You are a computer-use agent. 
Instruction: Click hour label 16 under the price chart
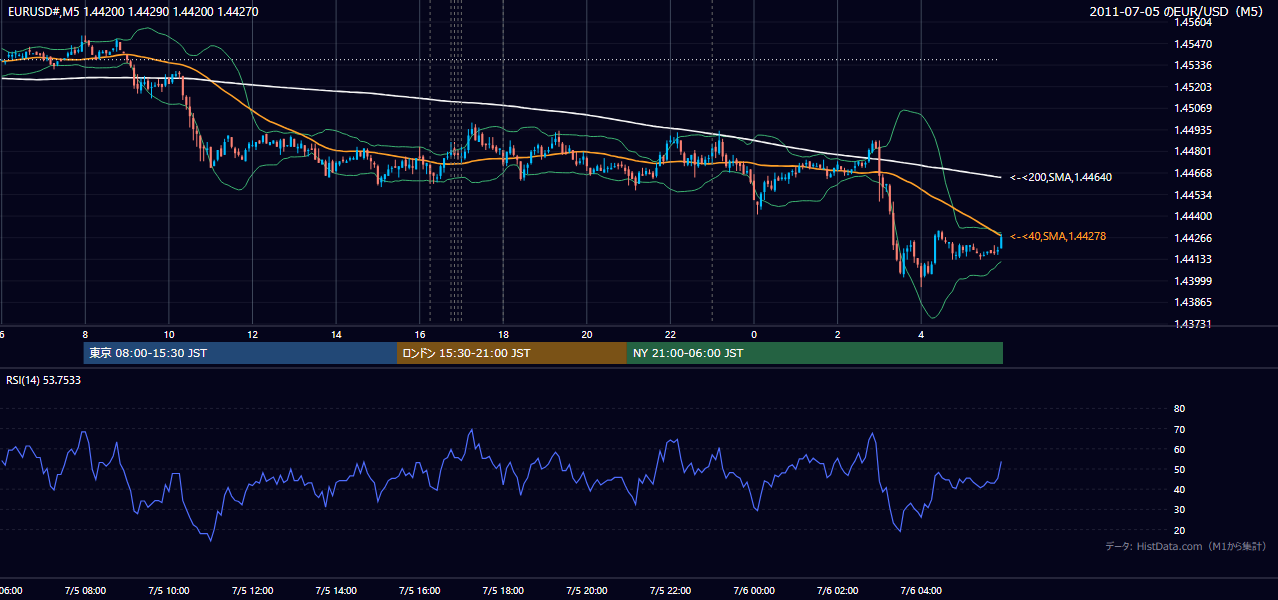[x=420, y=335]
